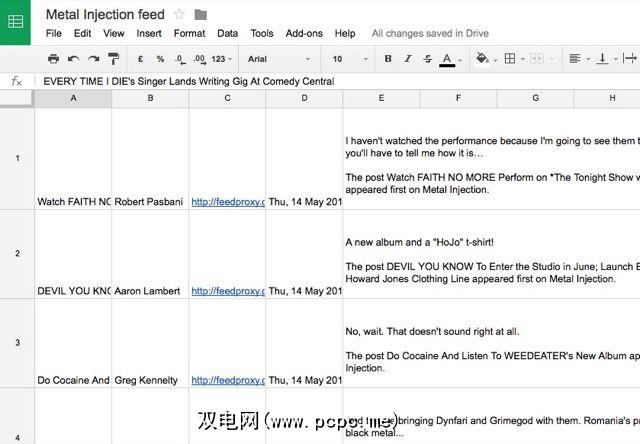
Task: Click the merge cells icon
Action: [537, 59]
